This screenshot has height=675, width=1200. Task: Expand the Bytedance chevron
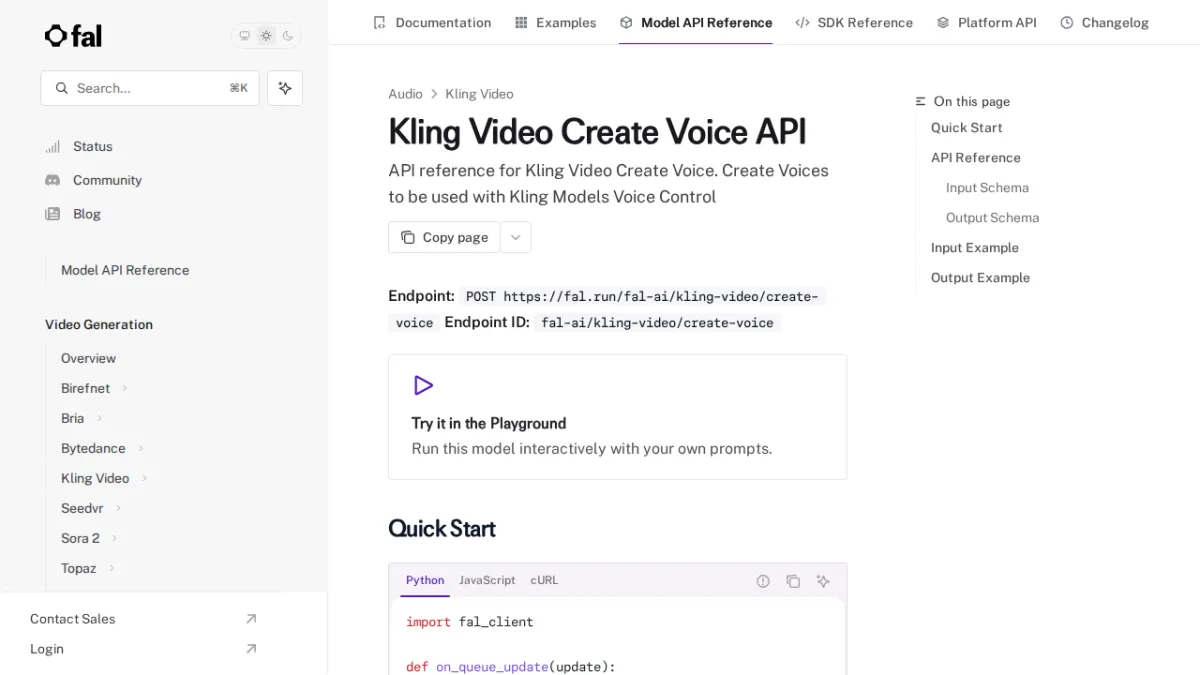141,448
